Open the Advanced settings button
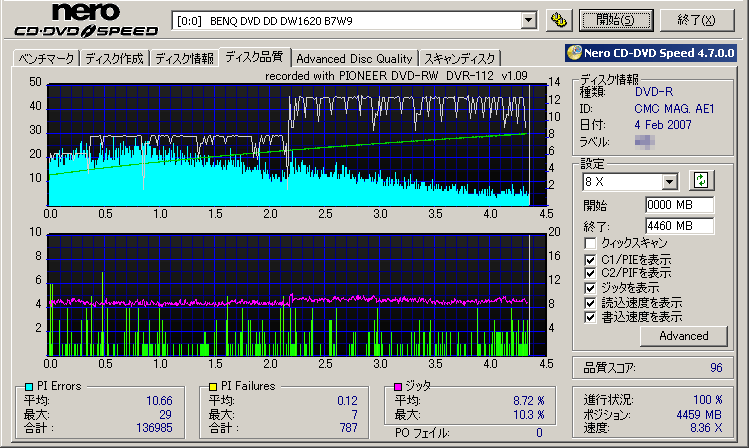749x448 pixels. (684, 336)
